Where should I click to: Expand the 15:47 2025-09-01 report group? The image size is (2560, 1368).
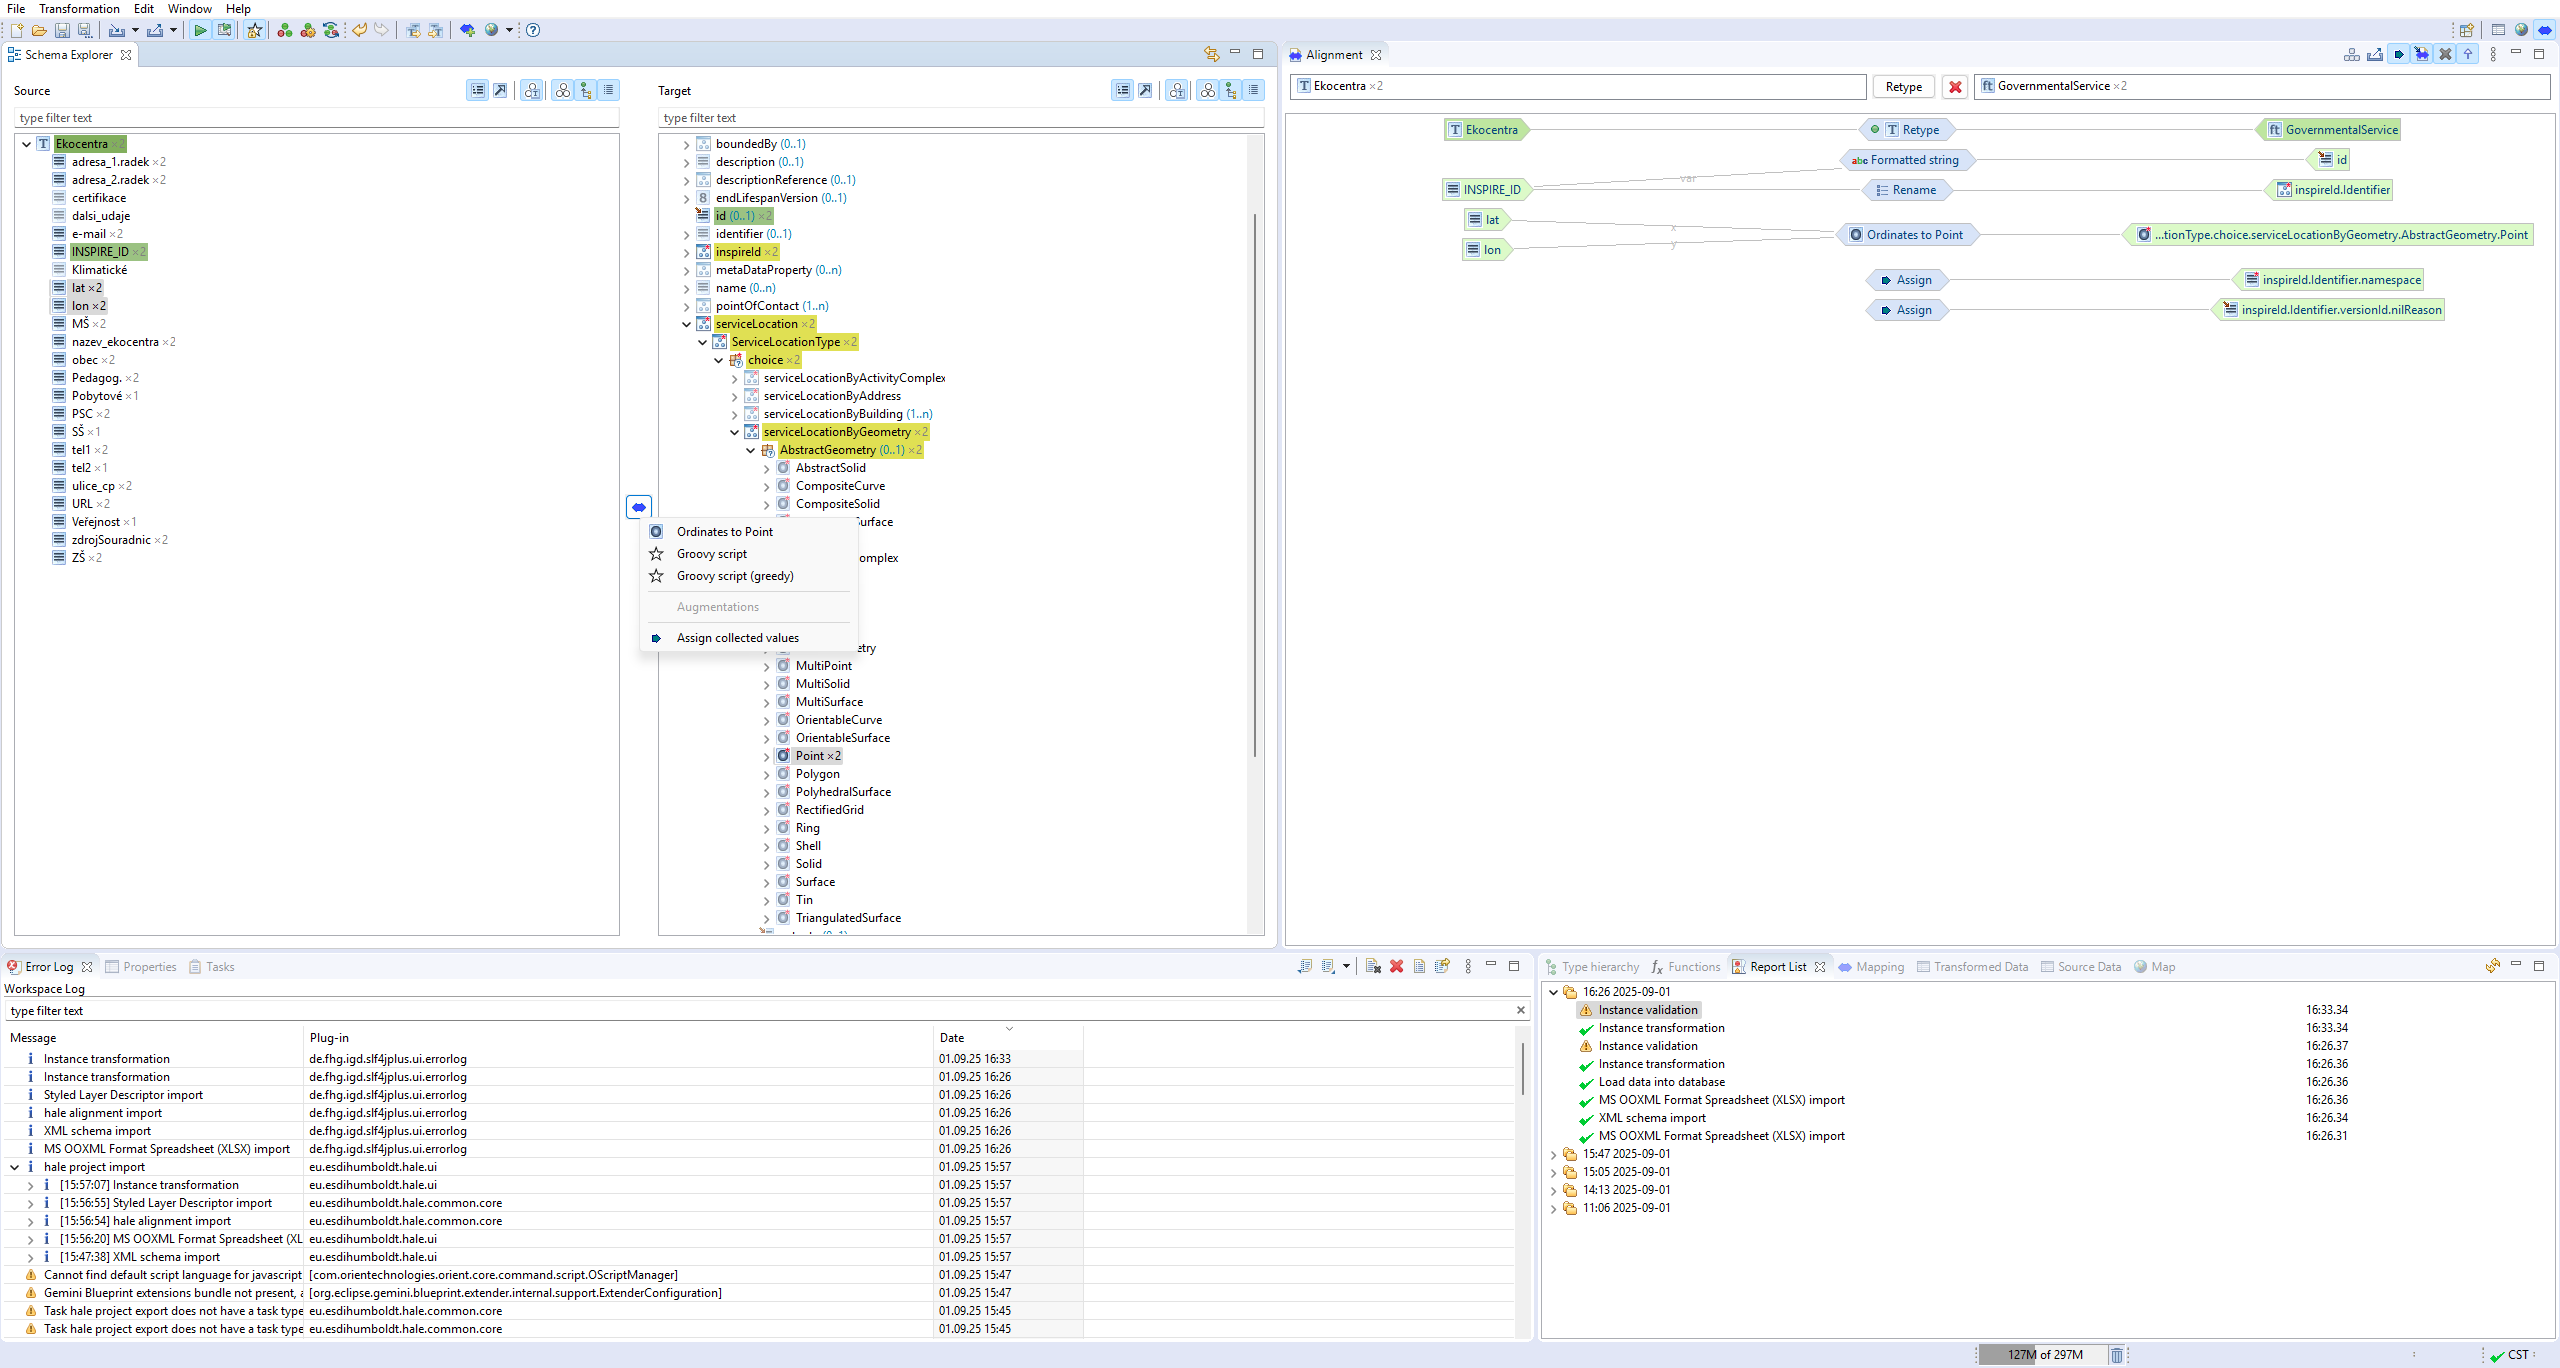1553,1154
